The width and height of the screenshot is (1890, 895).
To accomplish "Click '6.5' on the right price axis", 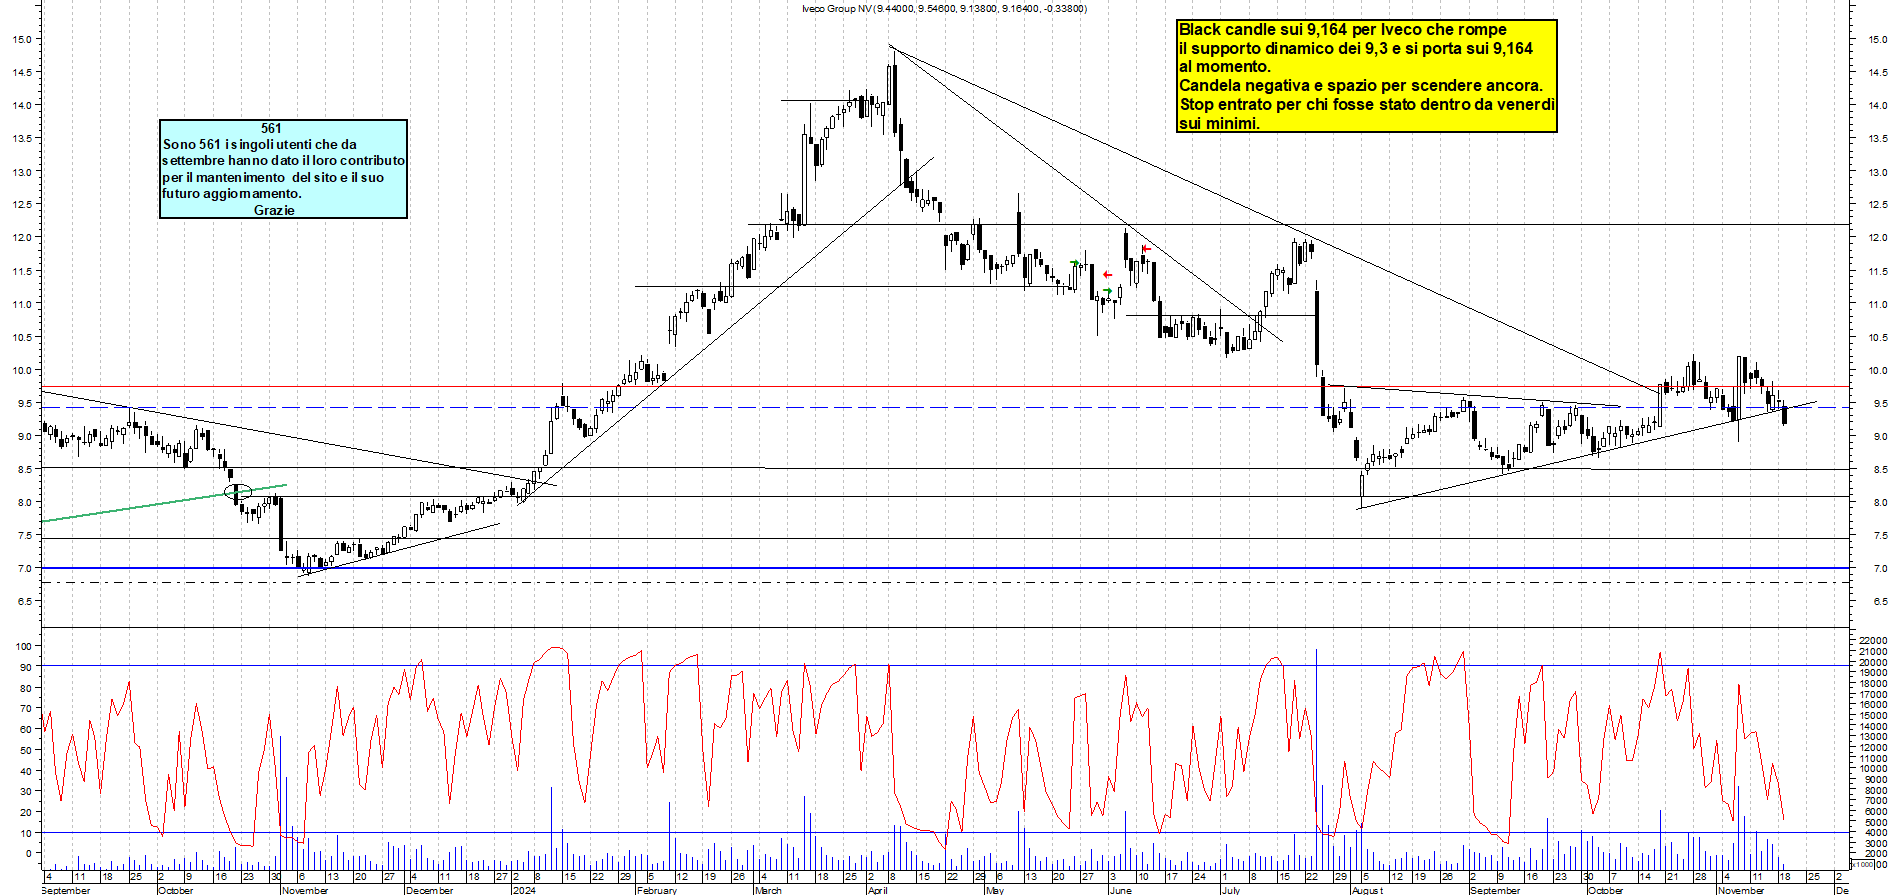I will pyautogui.click(x=1880, y=602).
